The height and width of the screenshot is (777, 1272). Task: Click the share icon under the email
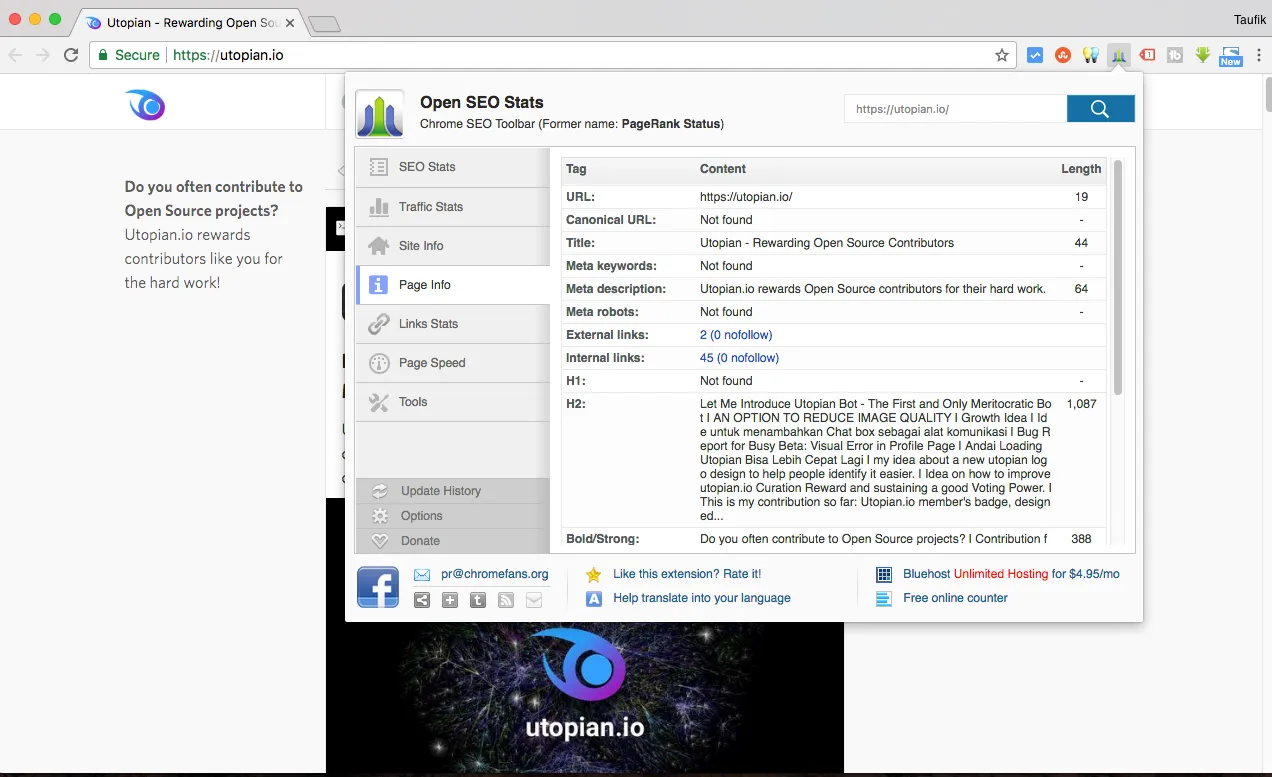pos(422,600)
